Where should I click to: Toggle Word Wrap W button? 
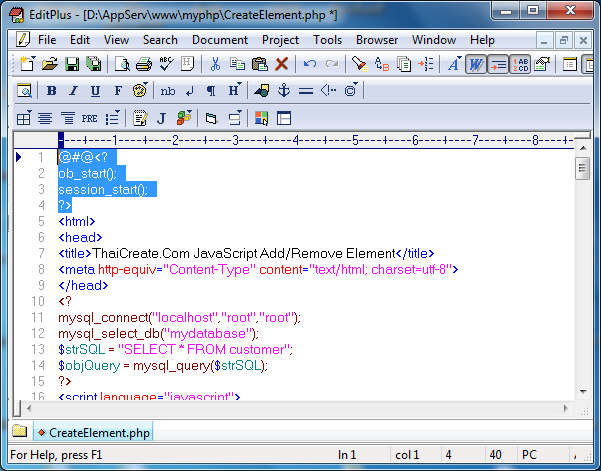coord(476,64)
